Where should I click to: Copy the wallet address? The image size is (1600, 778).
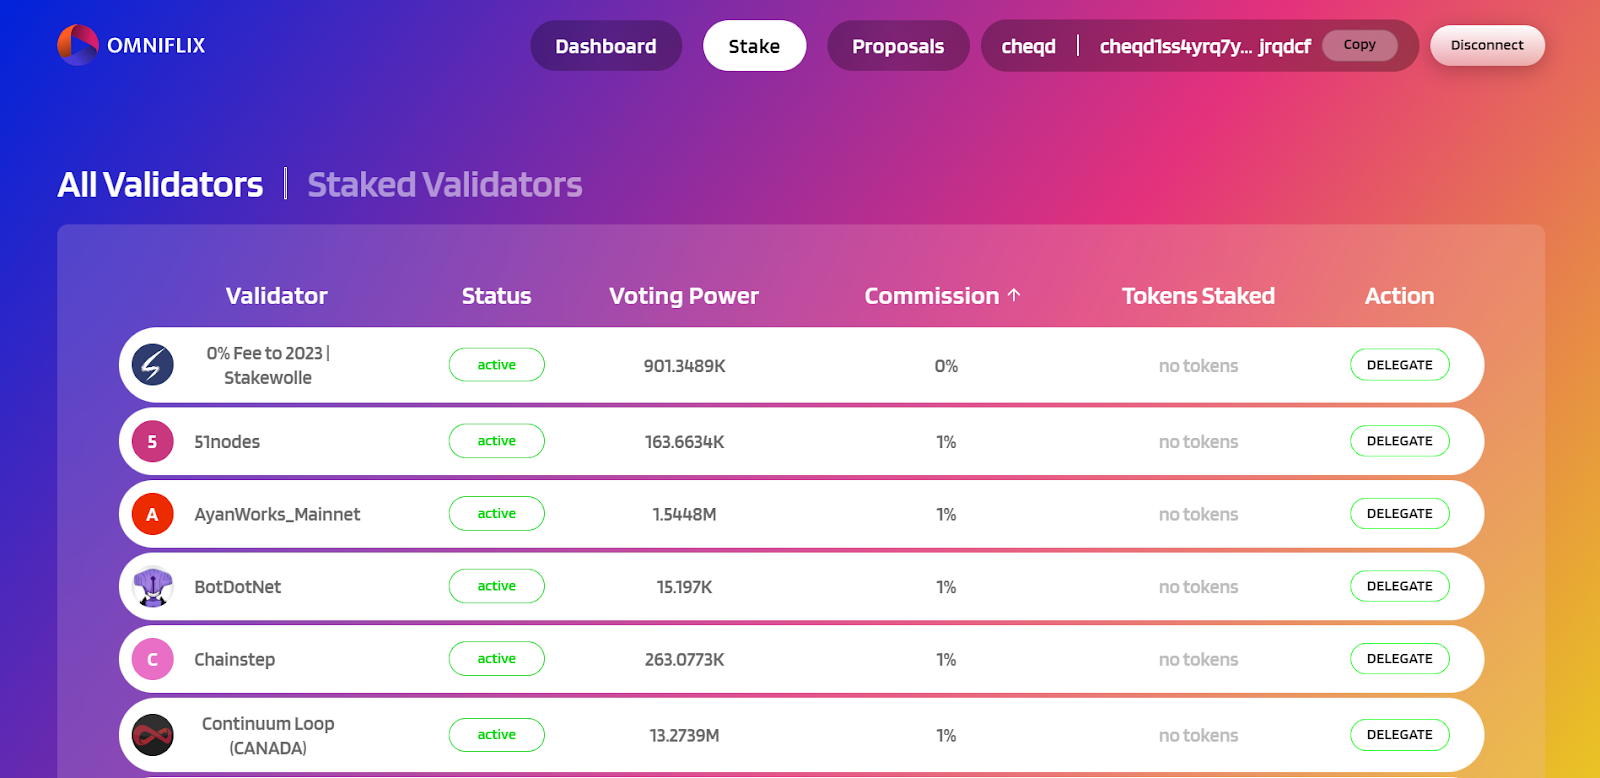point(1359,45)
